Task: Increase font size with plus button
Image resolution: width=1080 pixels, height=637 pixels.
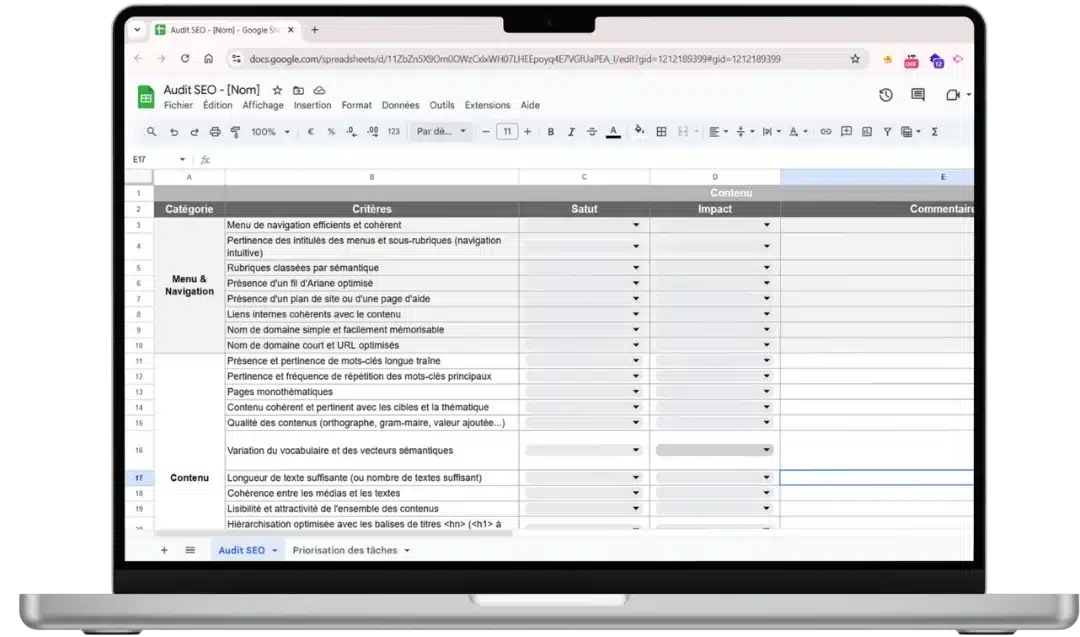Action: click(x=526, y=132)
